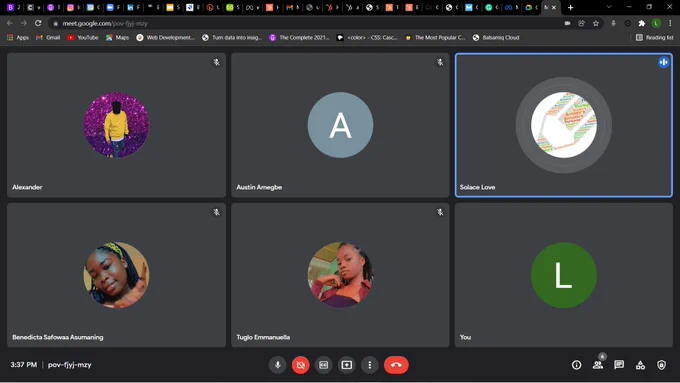Go forward in browser history
The image size is (680, 383).
(x=24, y=23)
